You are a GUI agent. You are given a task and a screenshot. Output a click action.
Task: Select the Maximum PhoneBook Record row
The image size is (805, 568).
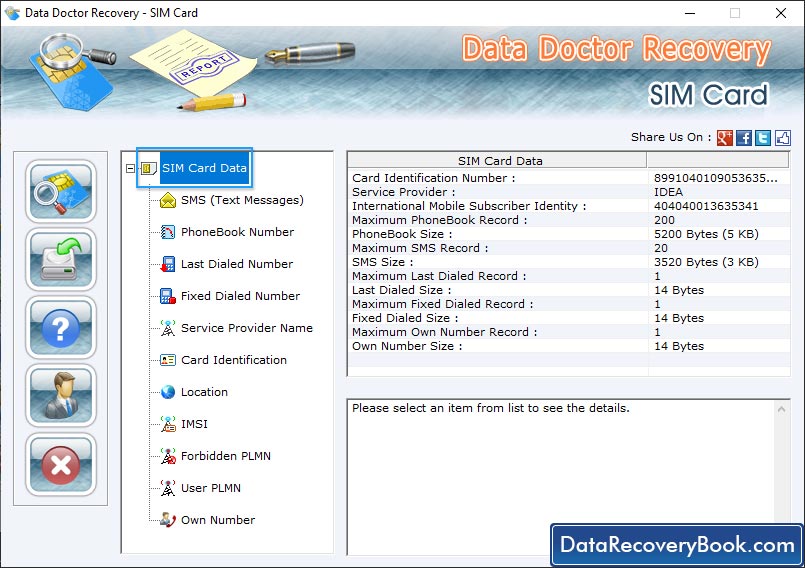[569, 220]
